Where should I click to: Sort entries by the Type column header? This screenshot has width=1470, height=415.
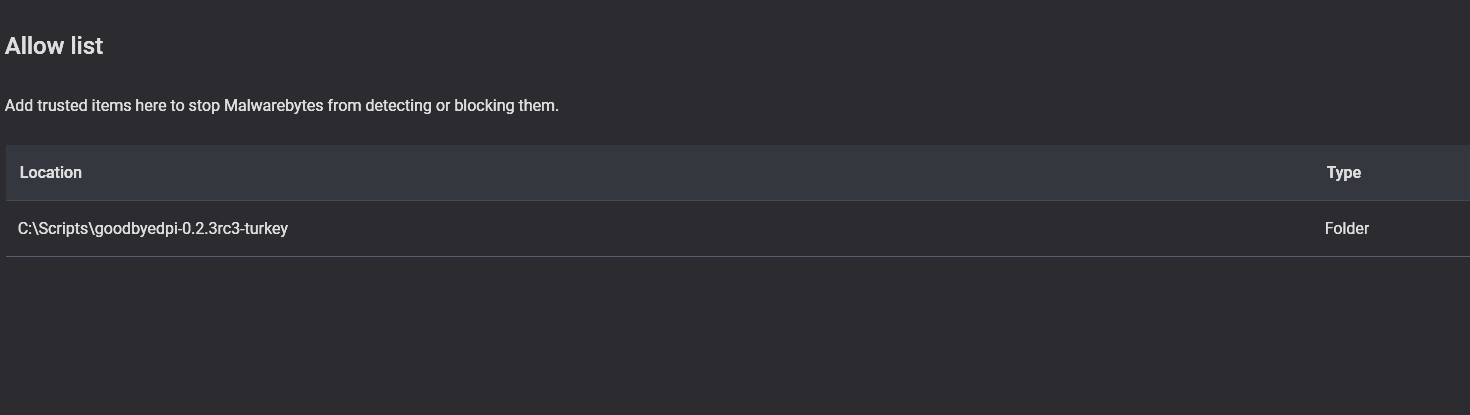coord(1343,172)
